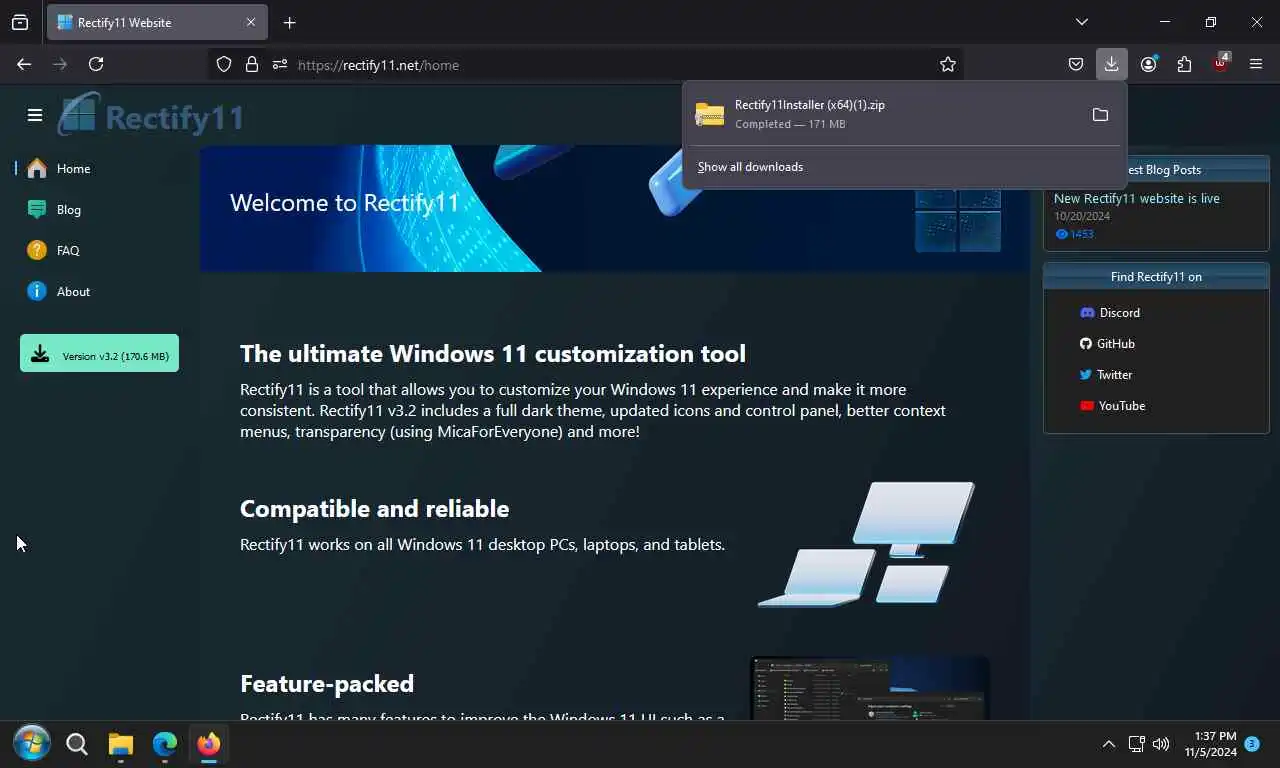Close the Rectify11 Website tab
This screenshot has width=1280, height=768.
pos(251,22)
